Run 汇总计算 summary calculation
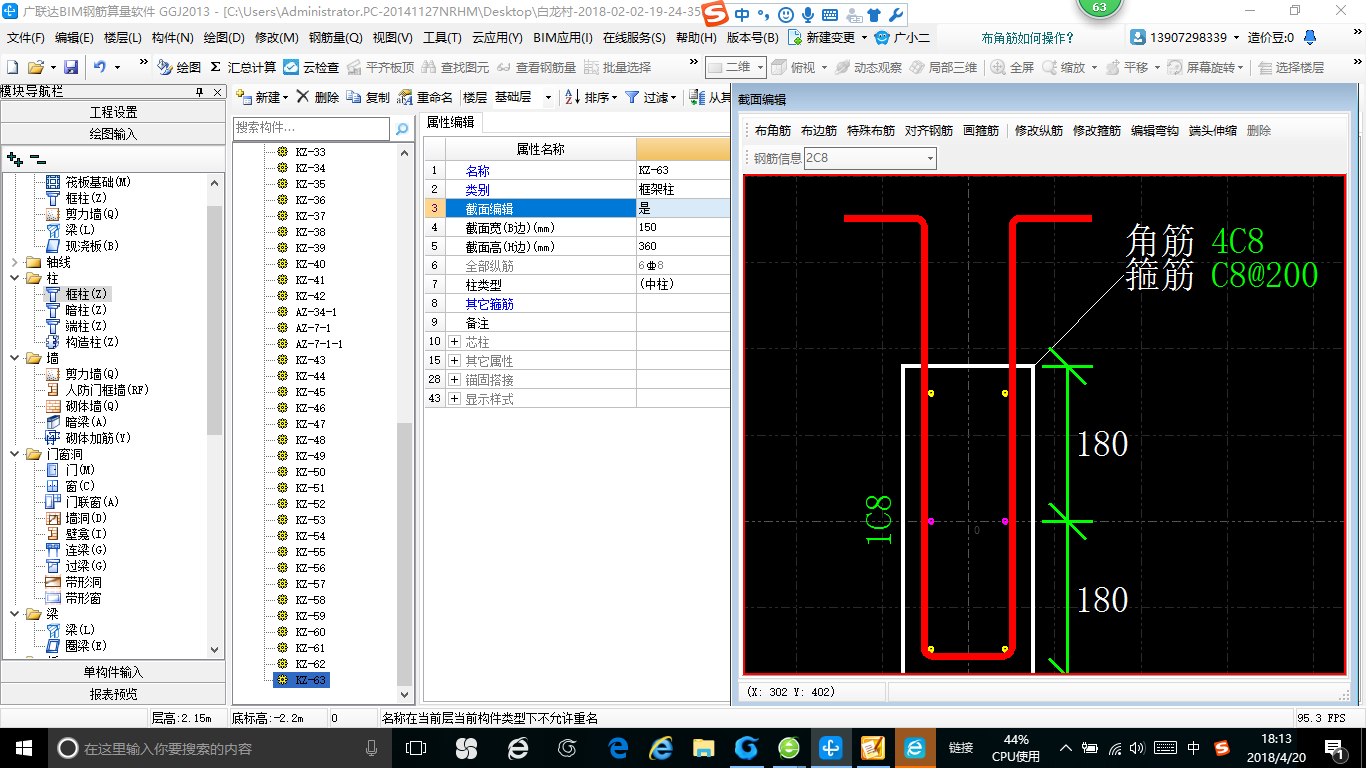Screen dimensions: 1366x768 (243, 67)
